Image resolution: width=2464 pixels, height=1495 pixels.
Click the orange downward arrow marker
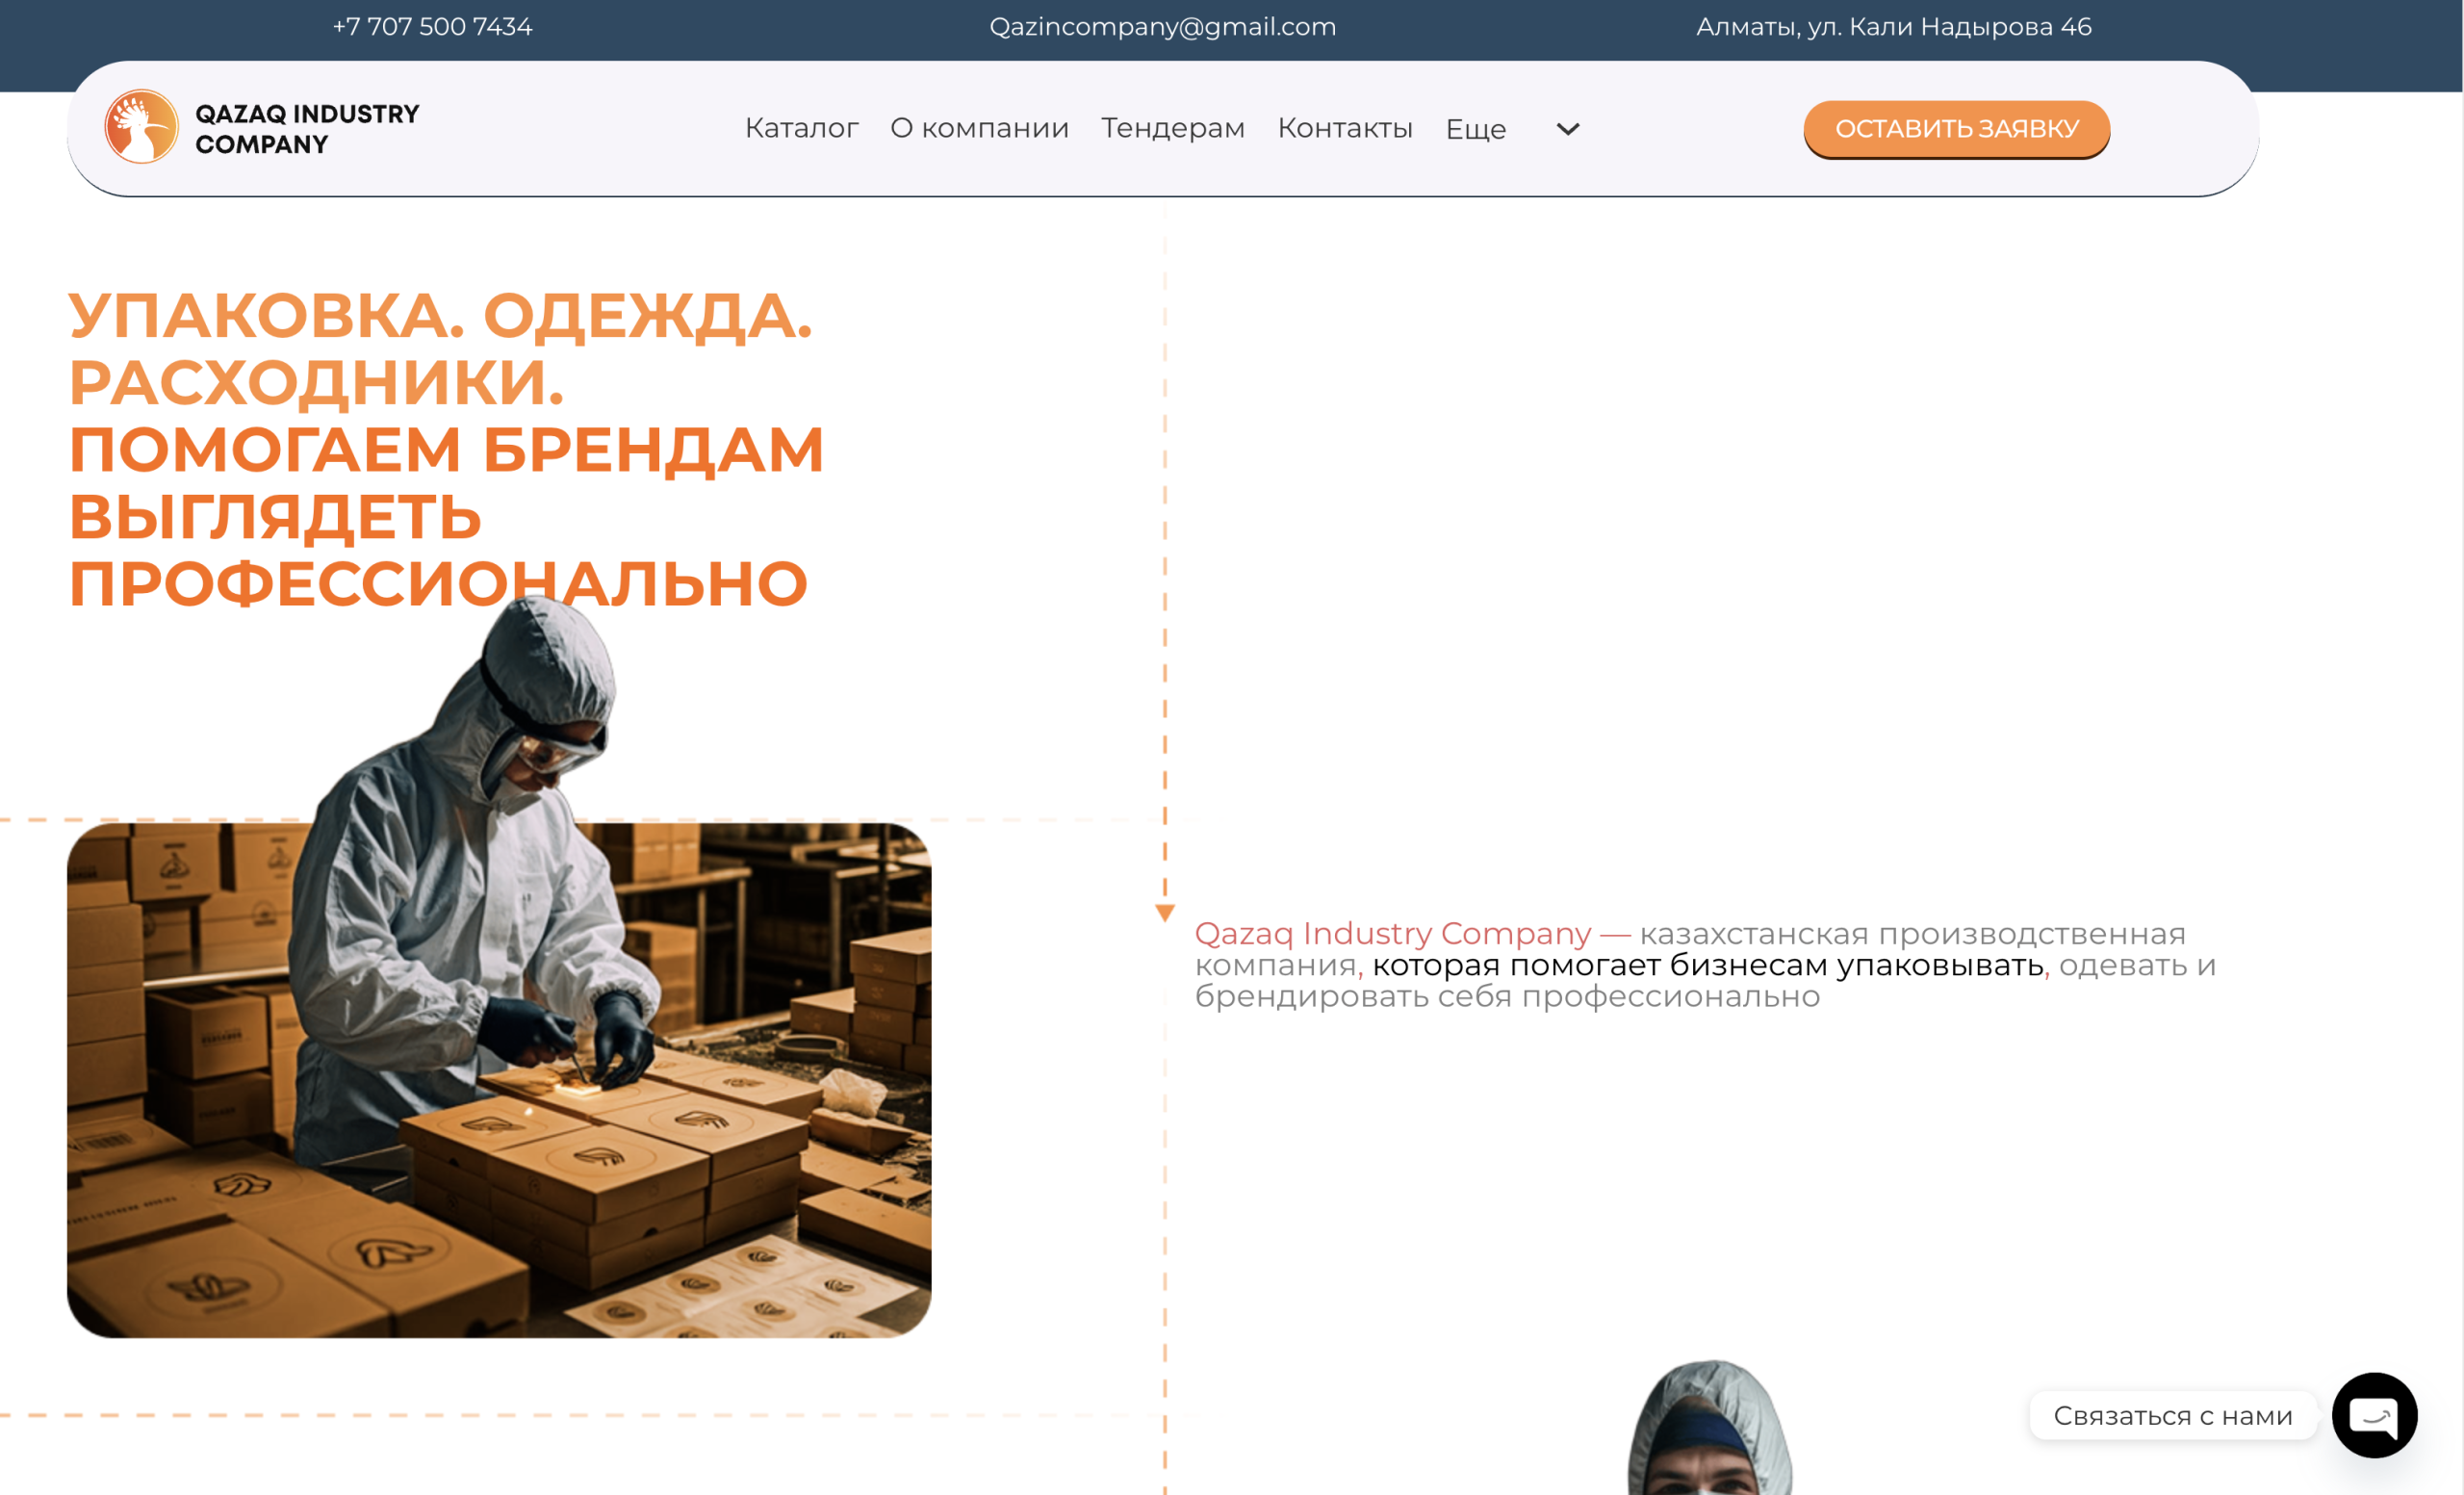tap(1164, 912)
